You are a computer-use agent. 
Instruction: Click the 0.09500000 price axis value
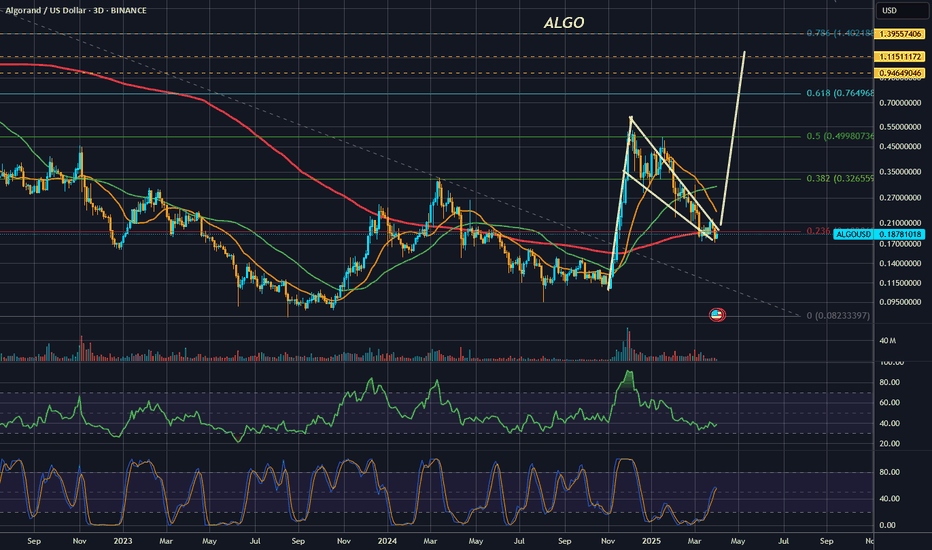click(x=900, y=302)
